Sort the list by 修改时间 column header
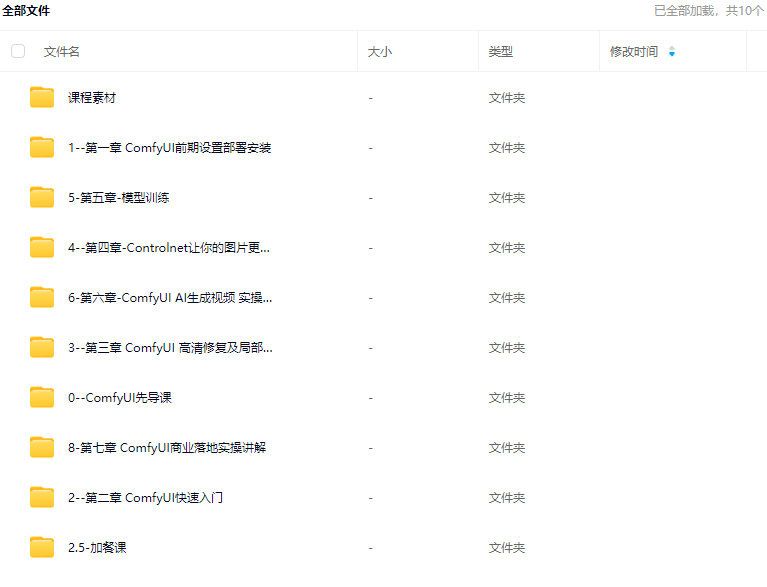This screenshot has width=767, height=587. [633, 51]
